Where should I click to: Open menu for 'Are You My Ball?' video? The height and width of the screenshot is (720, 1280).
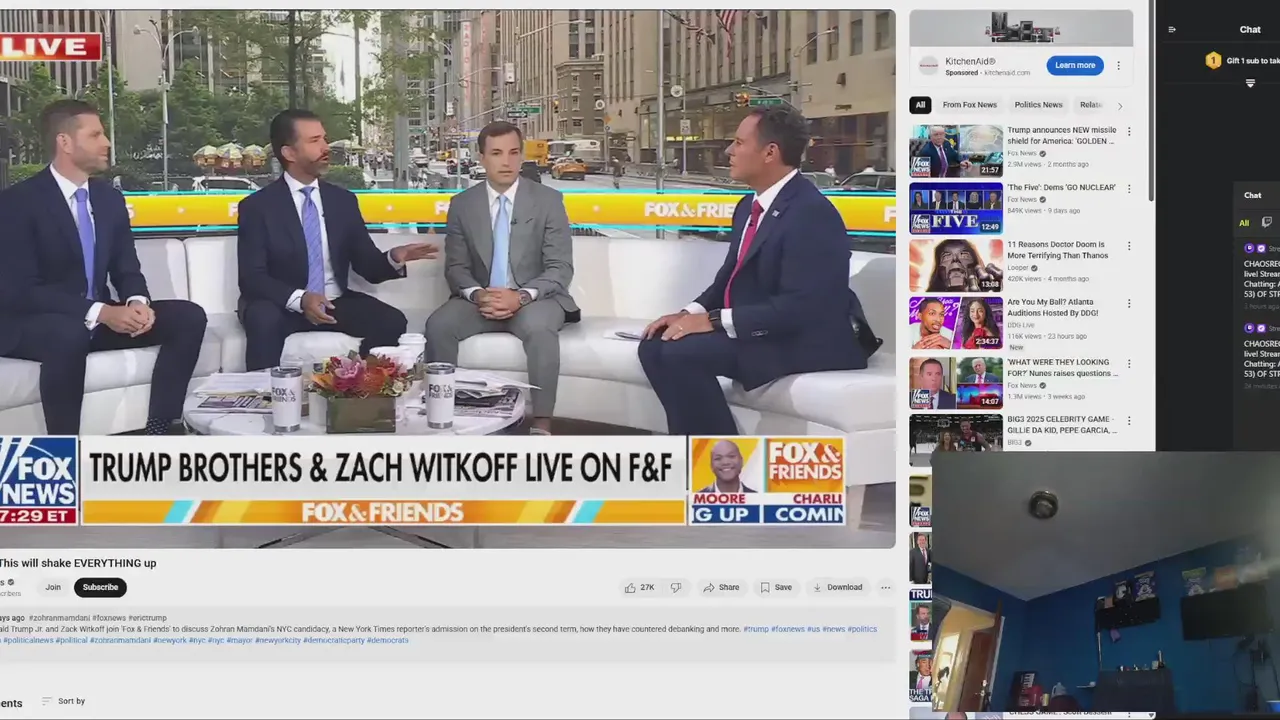(1129, 304)
